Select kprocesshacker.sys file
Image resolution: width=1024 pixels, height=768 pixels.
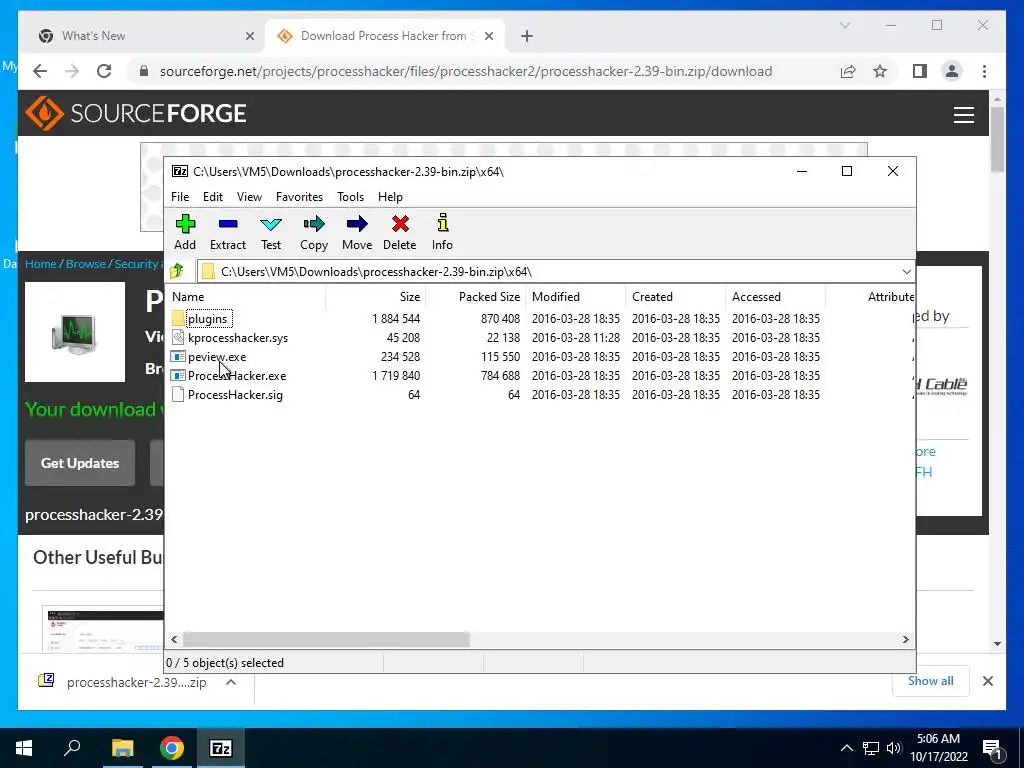238,338
